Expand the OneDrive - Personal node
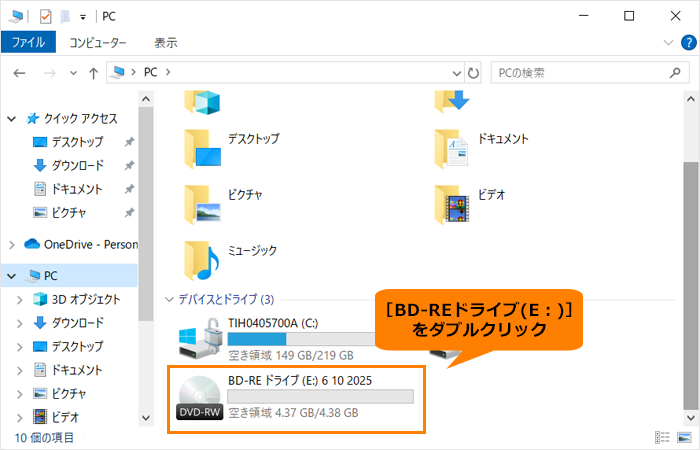Screen dimensions: 700x450 pyautogui.click(x=12, y=245)
